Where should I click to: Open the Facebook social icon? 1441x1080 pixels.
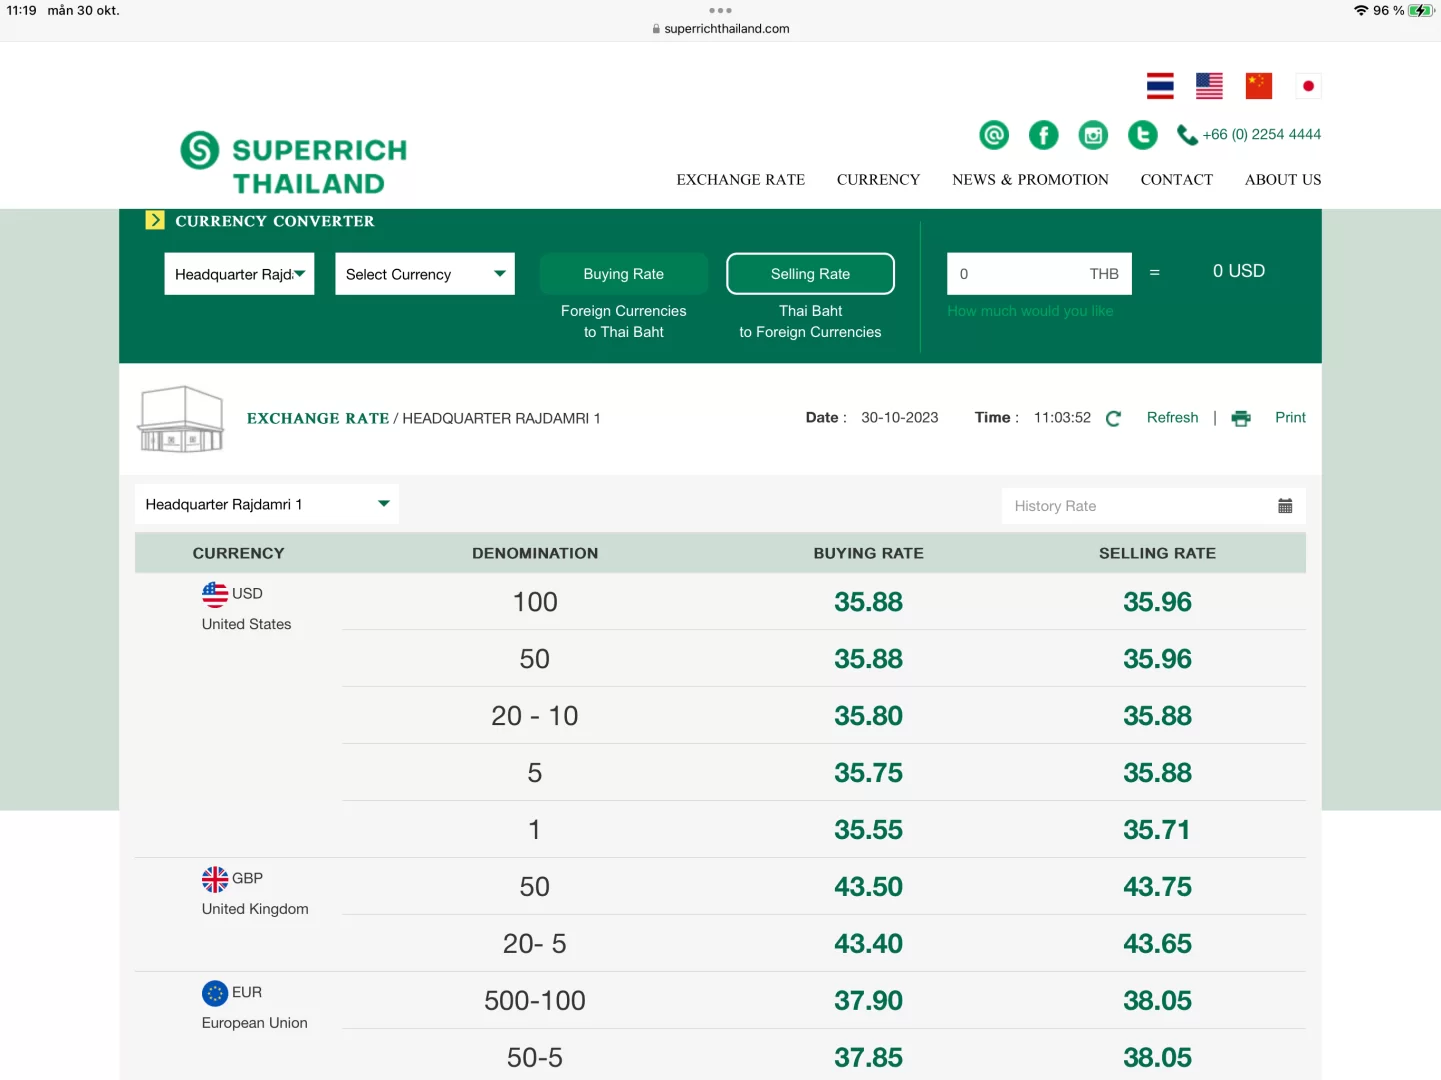click(x=1043, y=135)
